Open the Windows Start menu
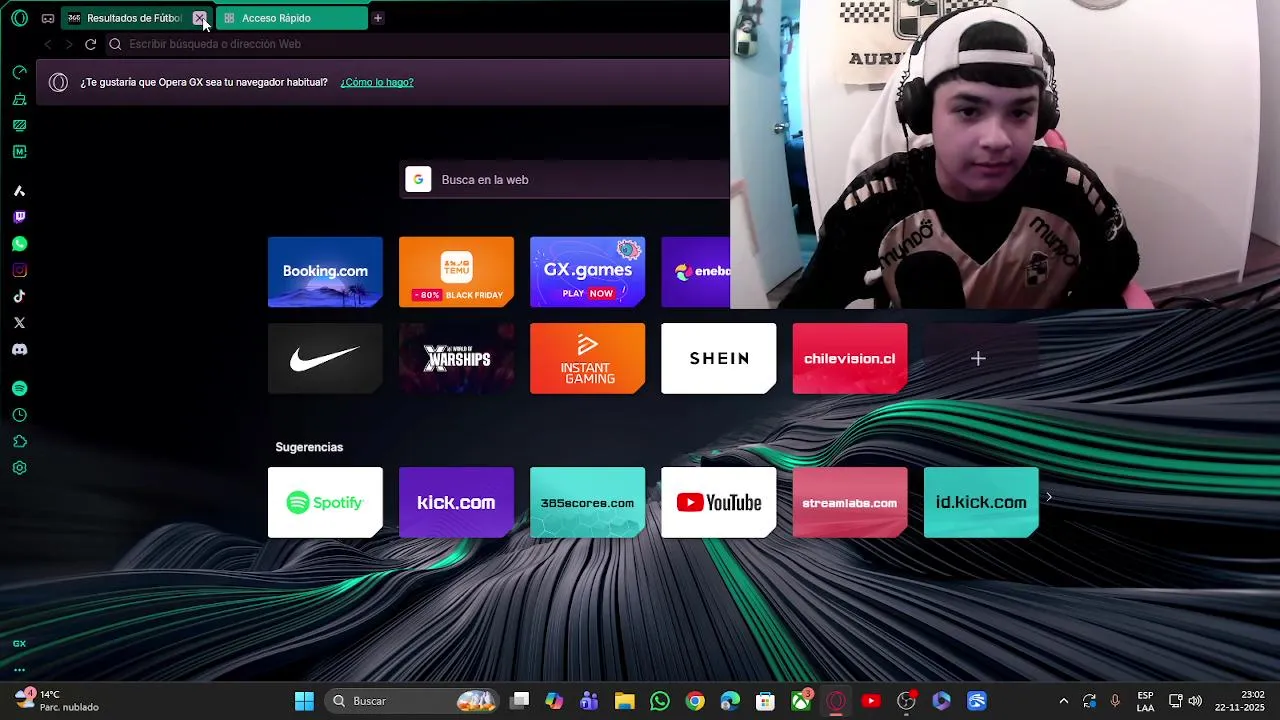Screen dimensions: 1280x720 [304, 701]
